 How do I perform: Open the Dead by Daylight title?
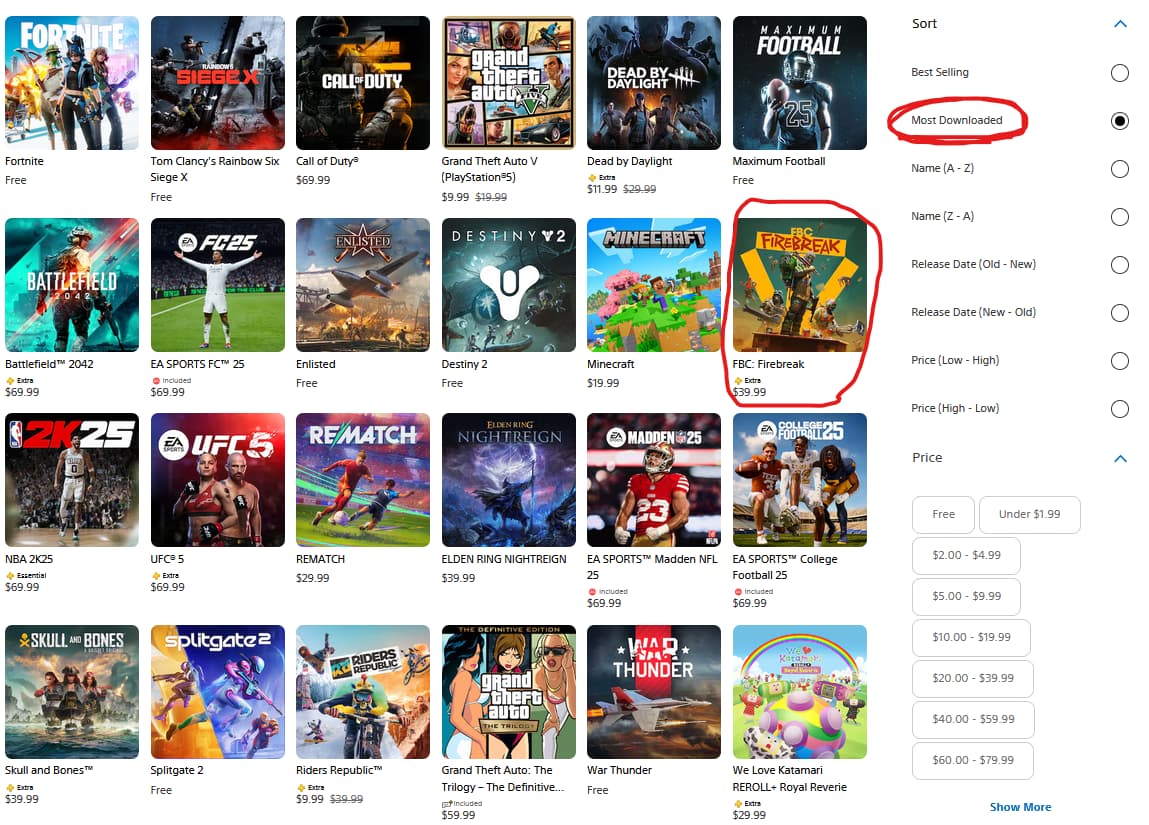click(629, 161)
